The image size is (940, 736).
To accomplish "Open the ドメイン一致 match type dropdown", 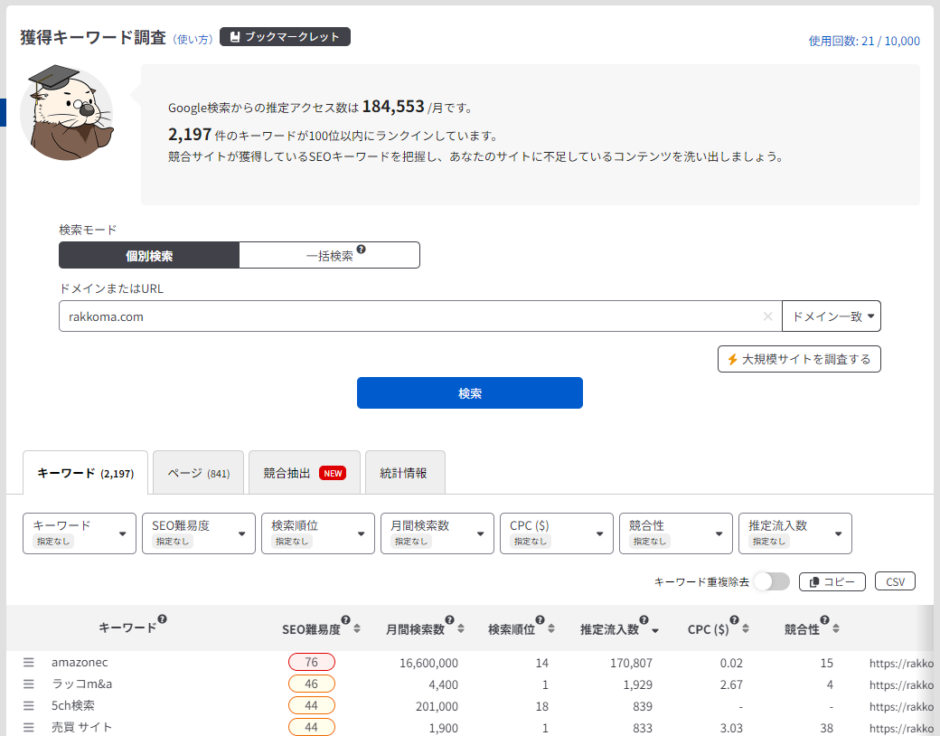I will coord(831,316).
